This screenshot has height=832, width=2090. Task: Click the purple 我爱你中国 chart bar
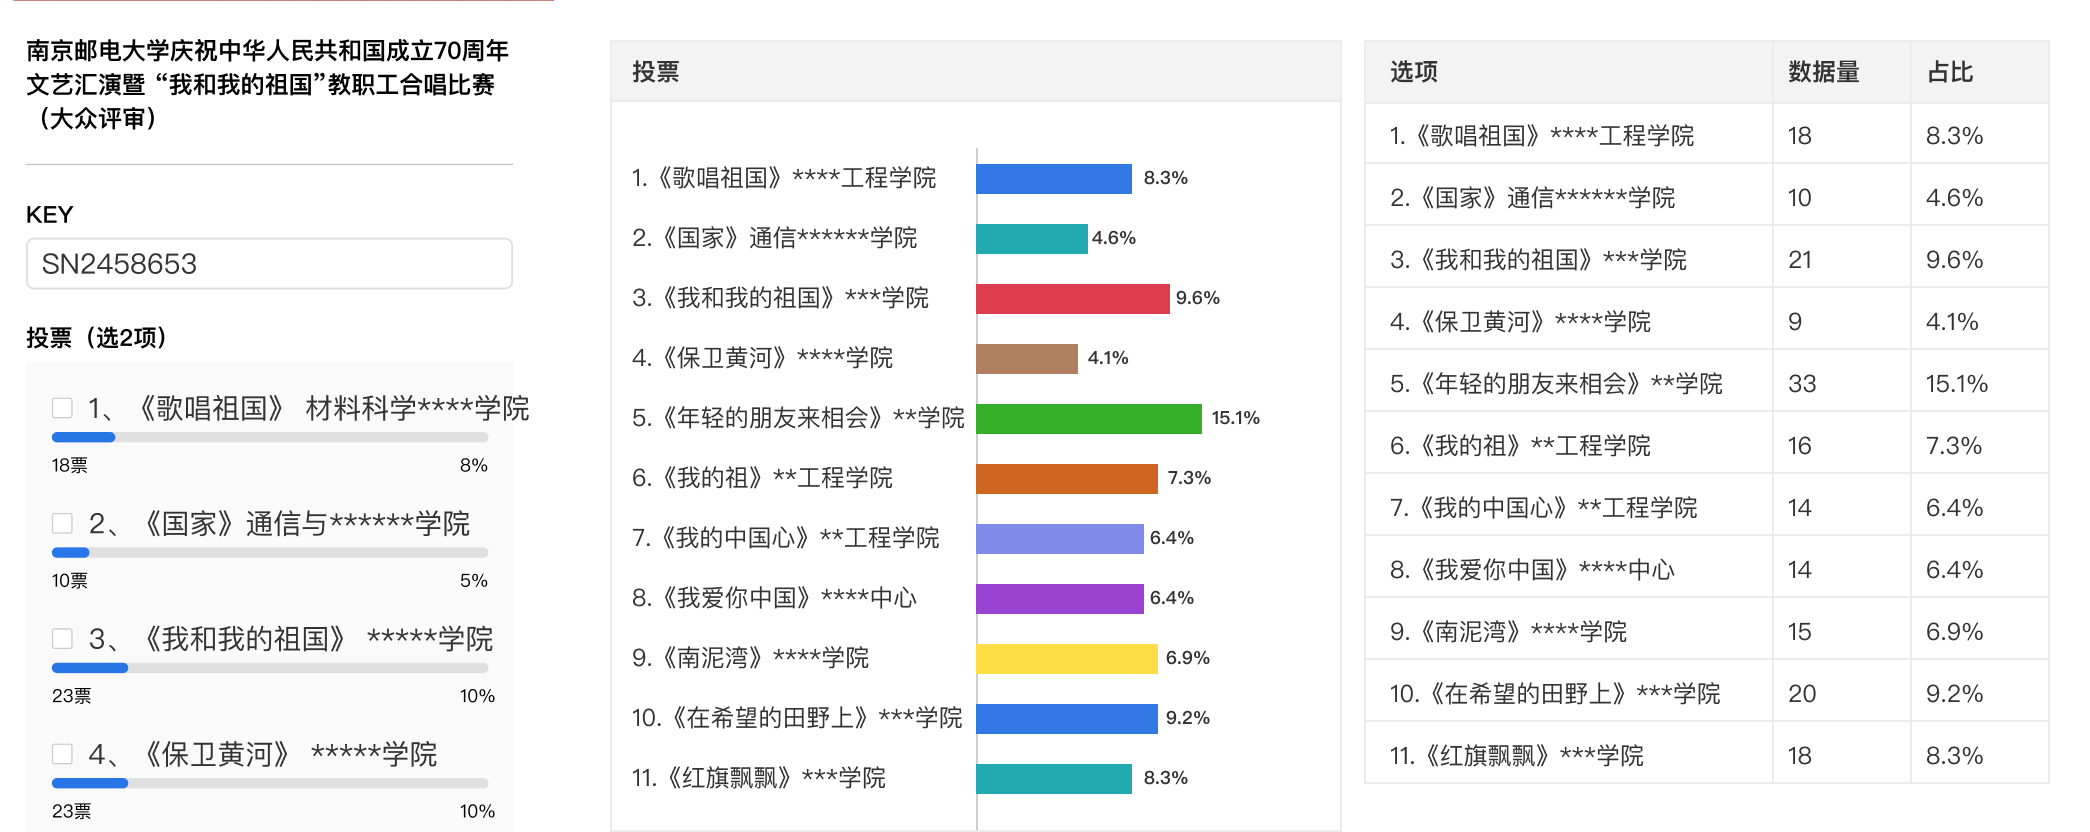pyautogui.click(x=1060, y=599)
